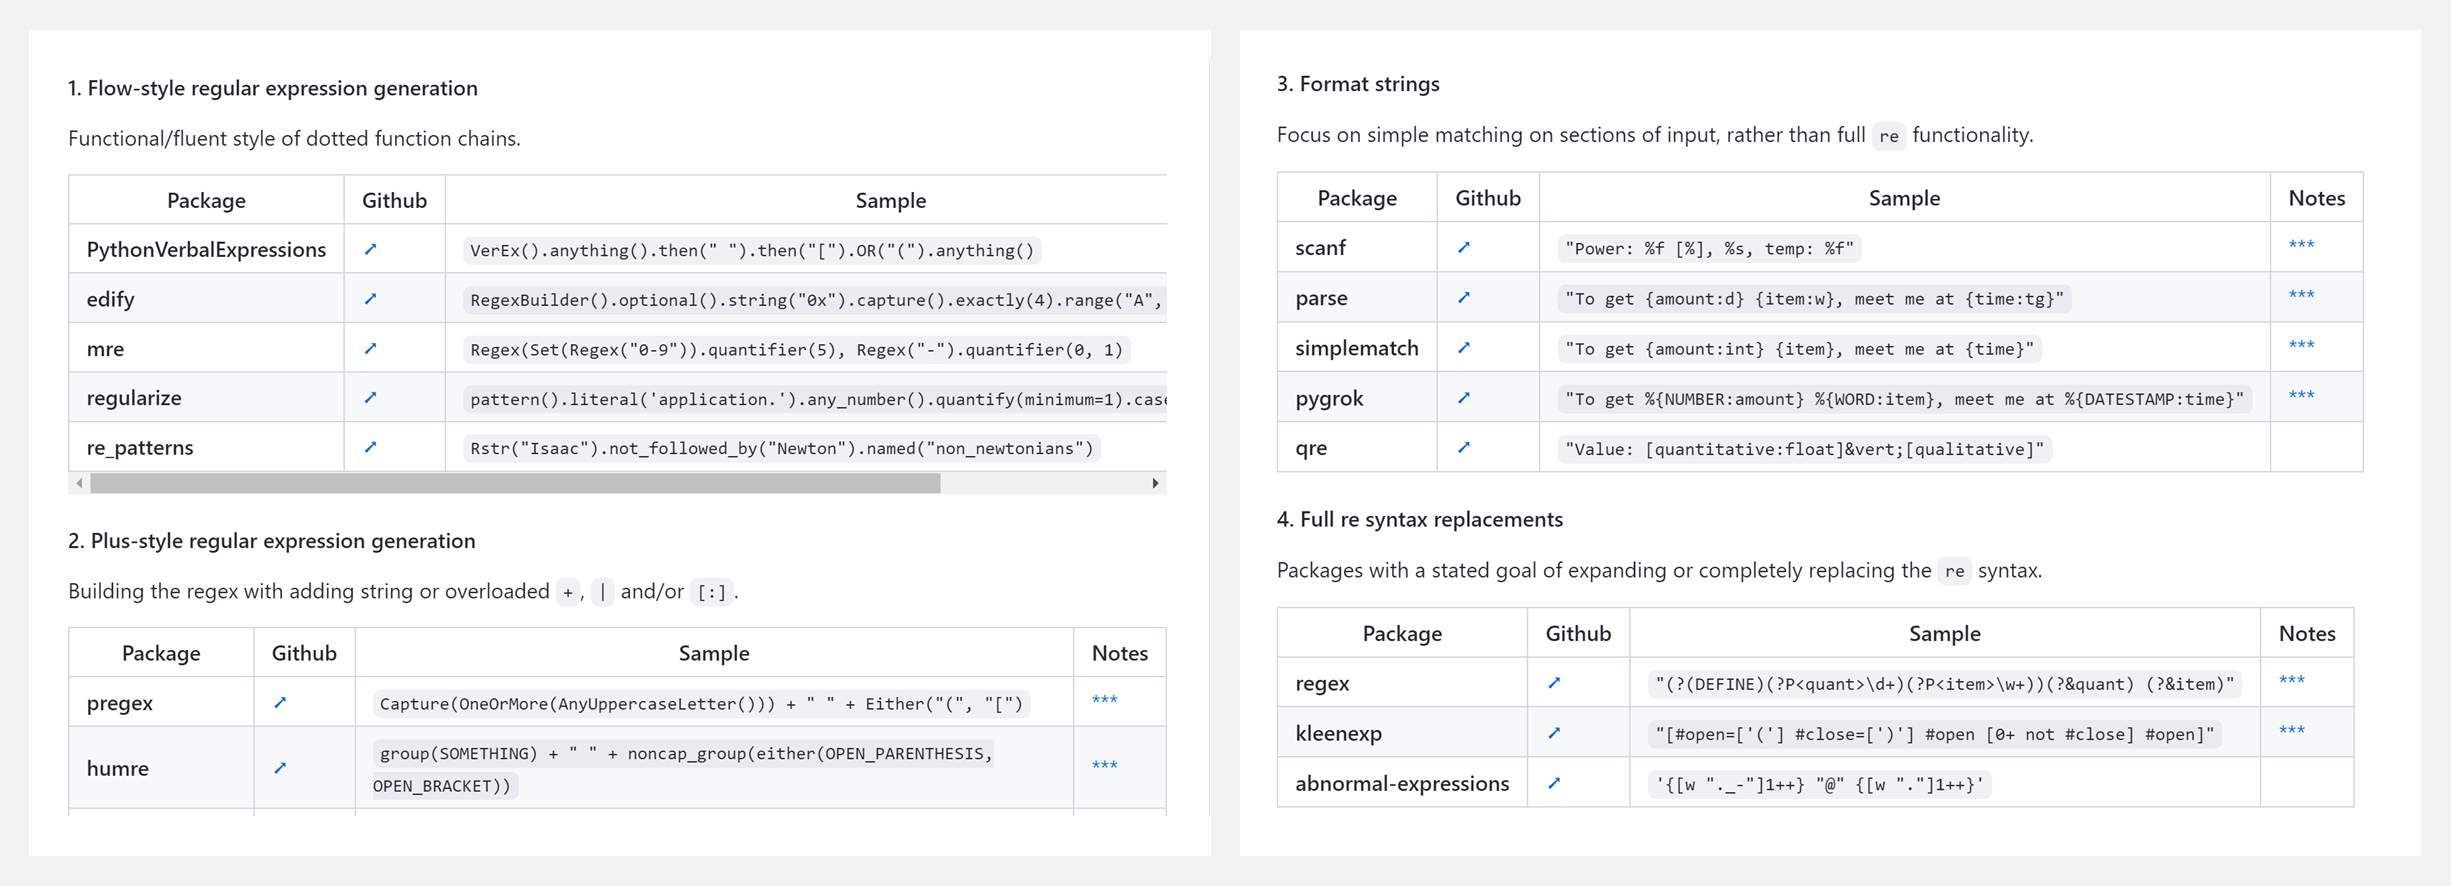This screenshot has height=886, width=2451.
Task: Open PythonVerbalExpressions Github link icon
Action: pyautogui.click(x=370, y=249)
